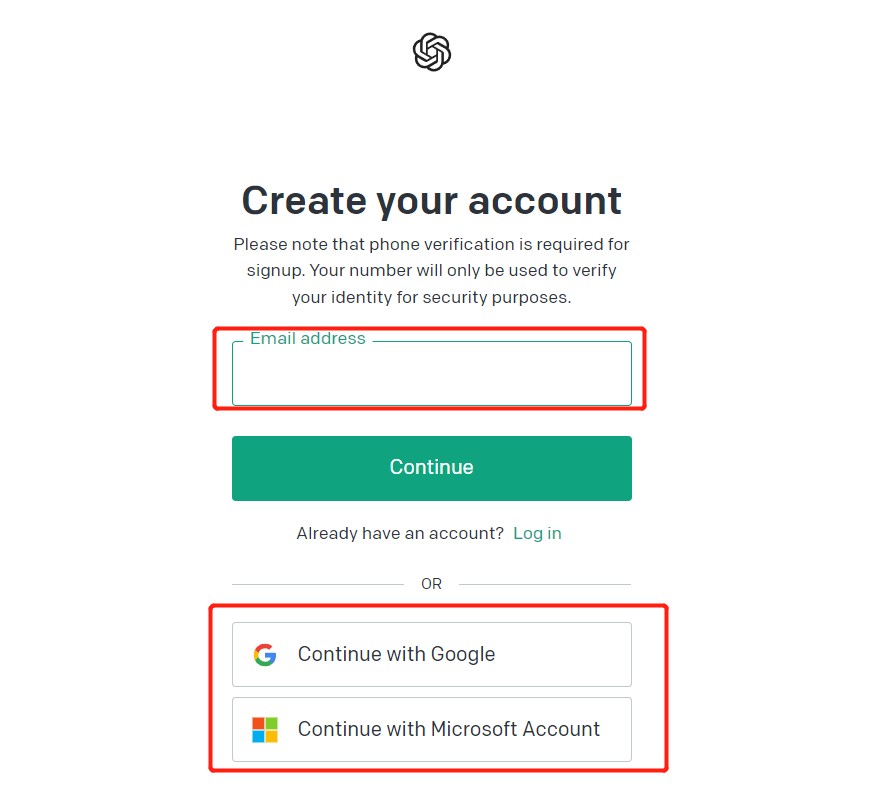Click the OpenAI logo at top

[432, 52]
